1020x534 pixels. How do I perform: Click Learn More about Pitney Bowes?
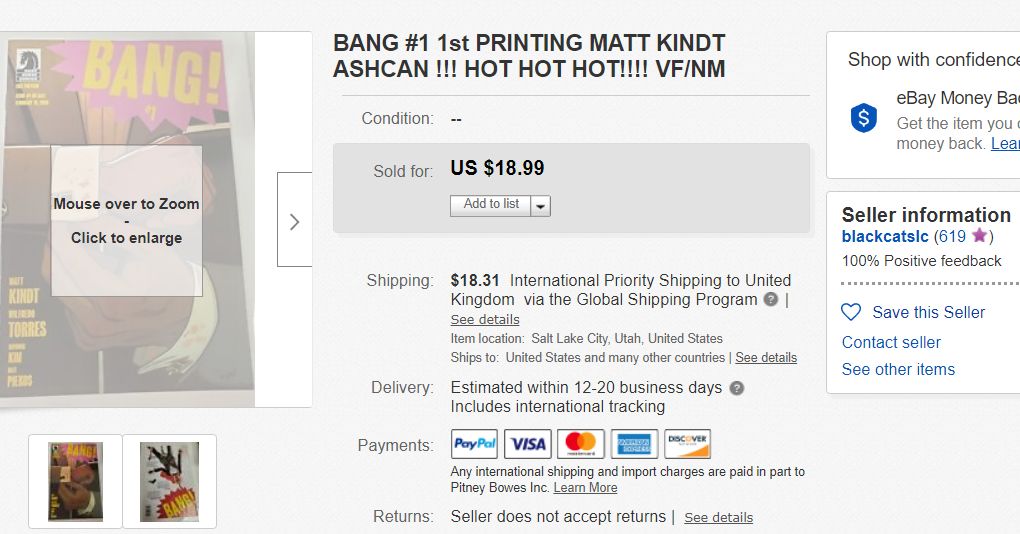[585, 488]
